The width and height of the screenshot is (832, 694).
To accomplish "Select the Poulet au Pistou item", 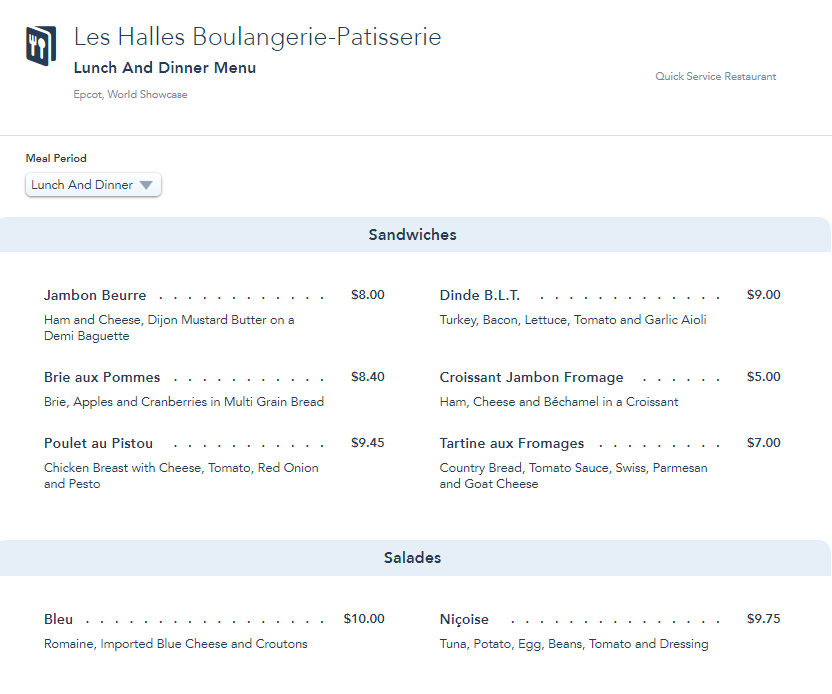I will coord(98,443).
